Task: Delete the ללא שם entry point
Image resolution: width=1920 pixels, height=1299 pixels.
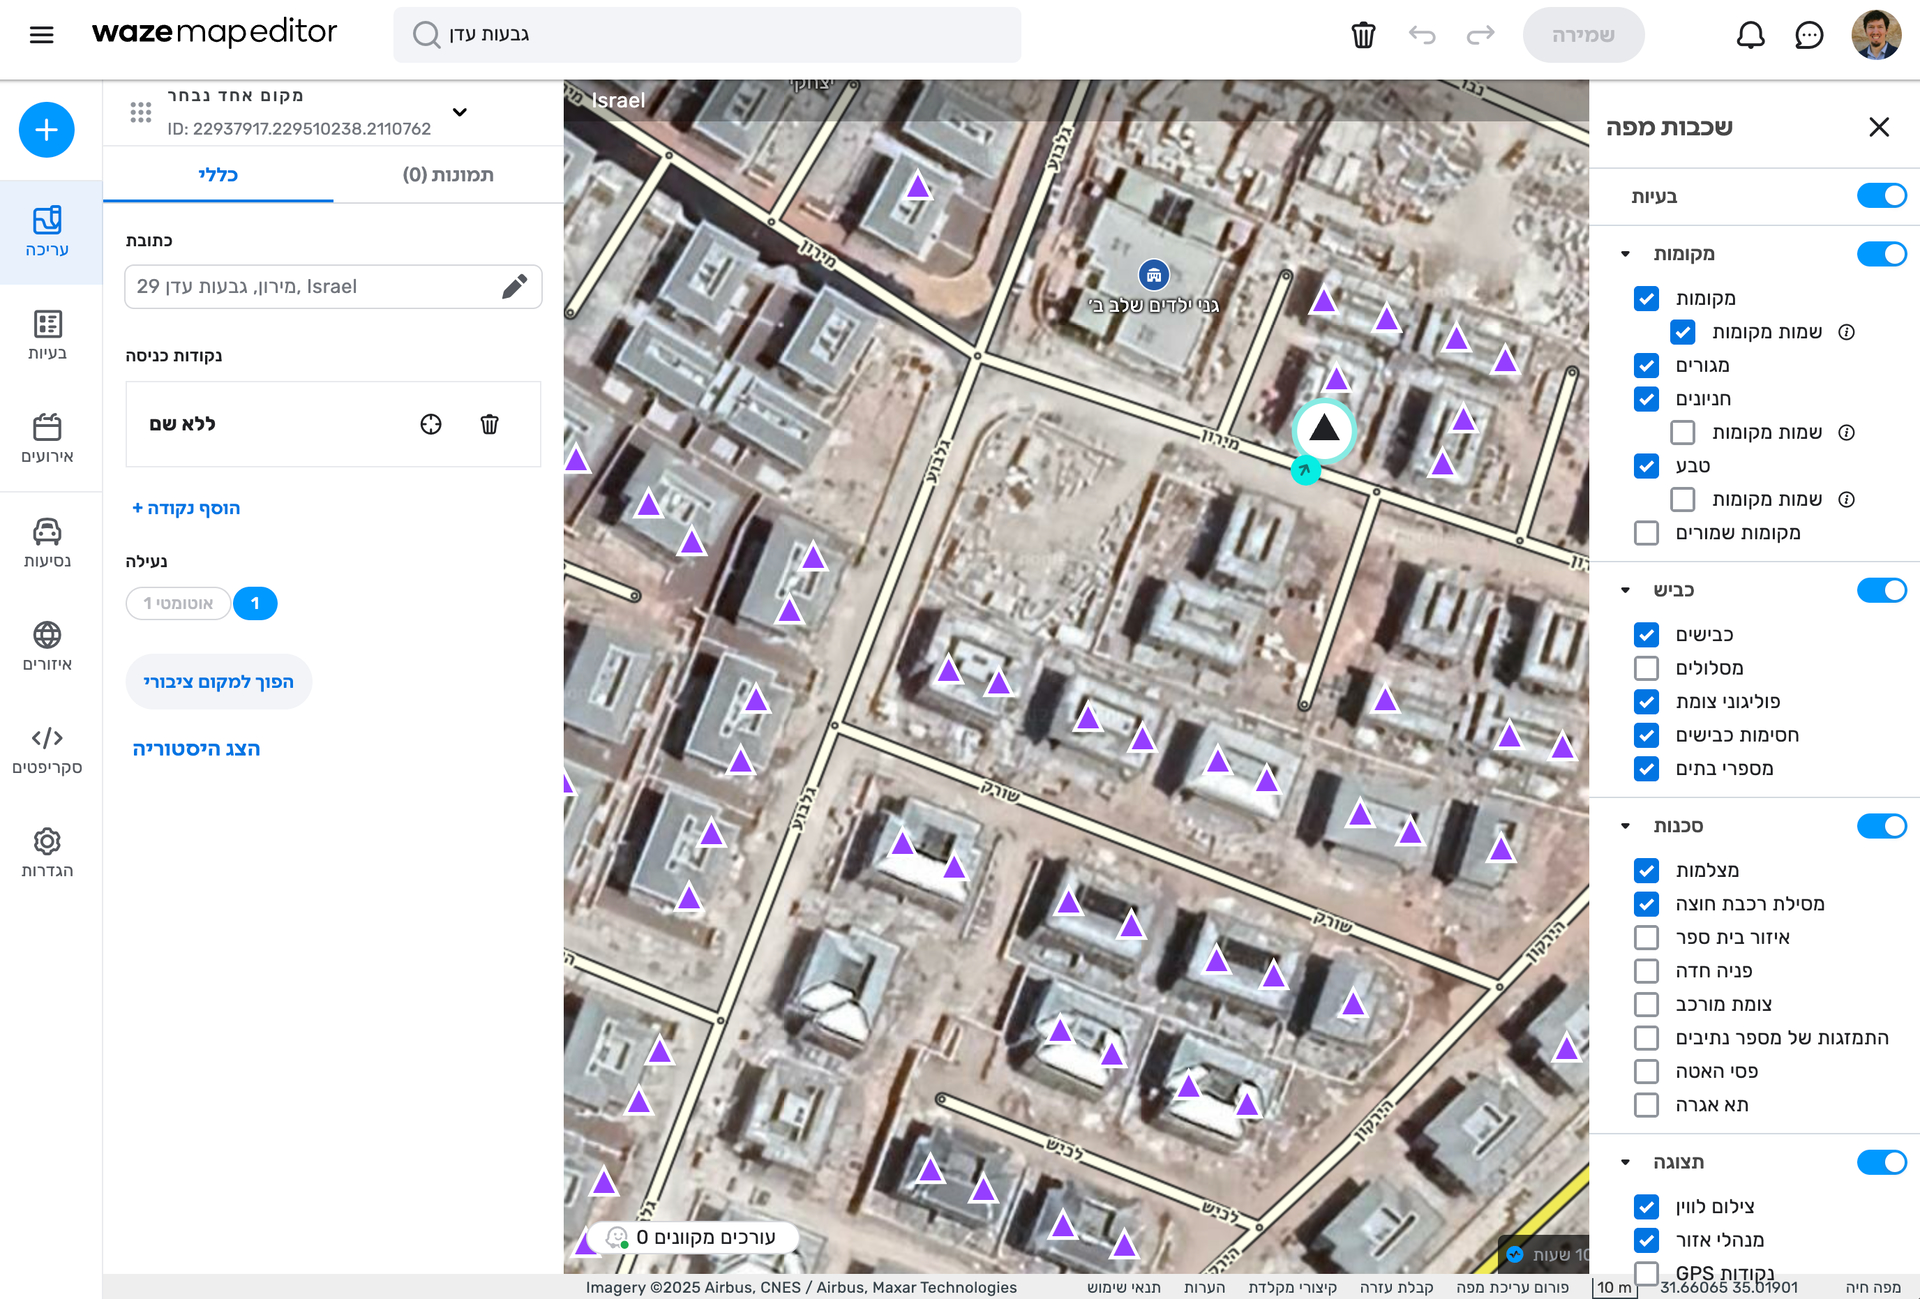Action: 489,424
